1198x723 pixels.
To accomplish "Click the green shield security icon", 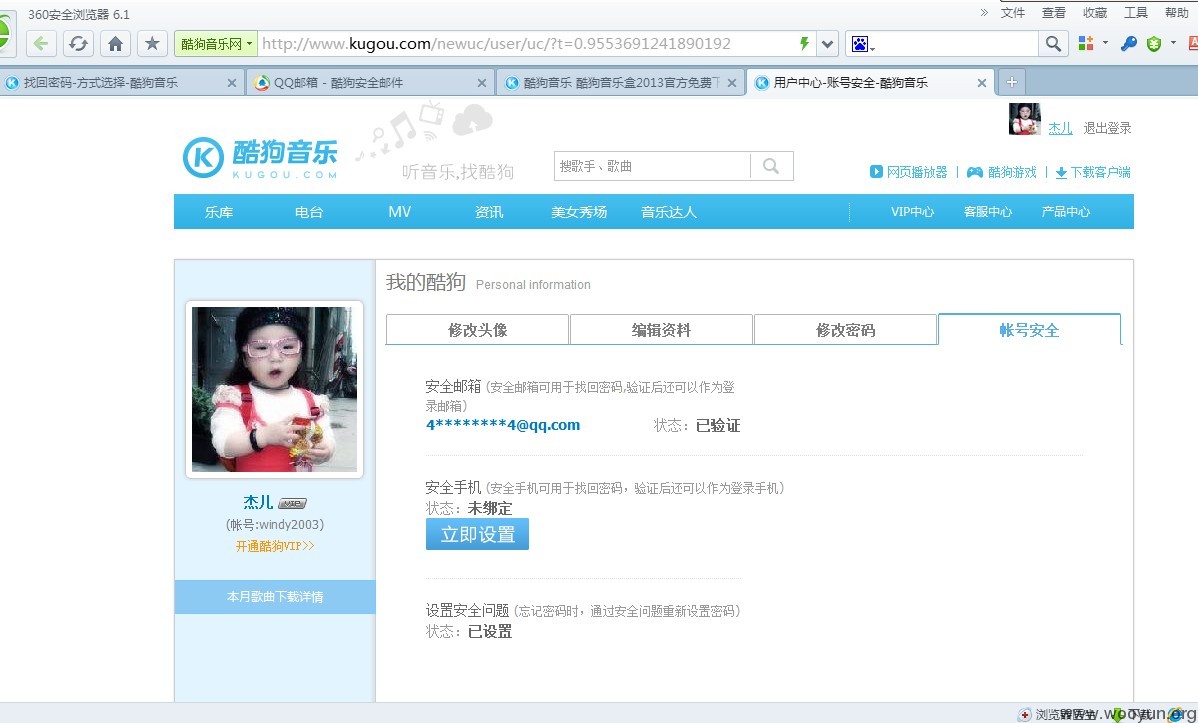I will click(x=1154, y=44).
